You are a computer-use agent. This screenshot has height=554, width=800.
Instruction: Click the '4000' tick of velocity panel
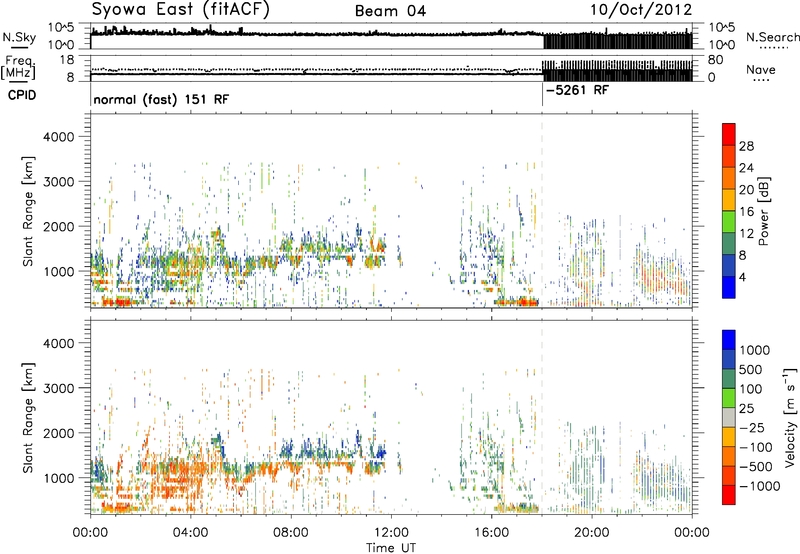pyautogui.click(x=58, y=343)
